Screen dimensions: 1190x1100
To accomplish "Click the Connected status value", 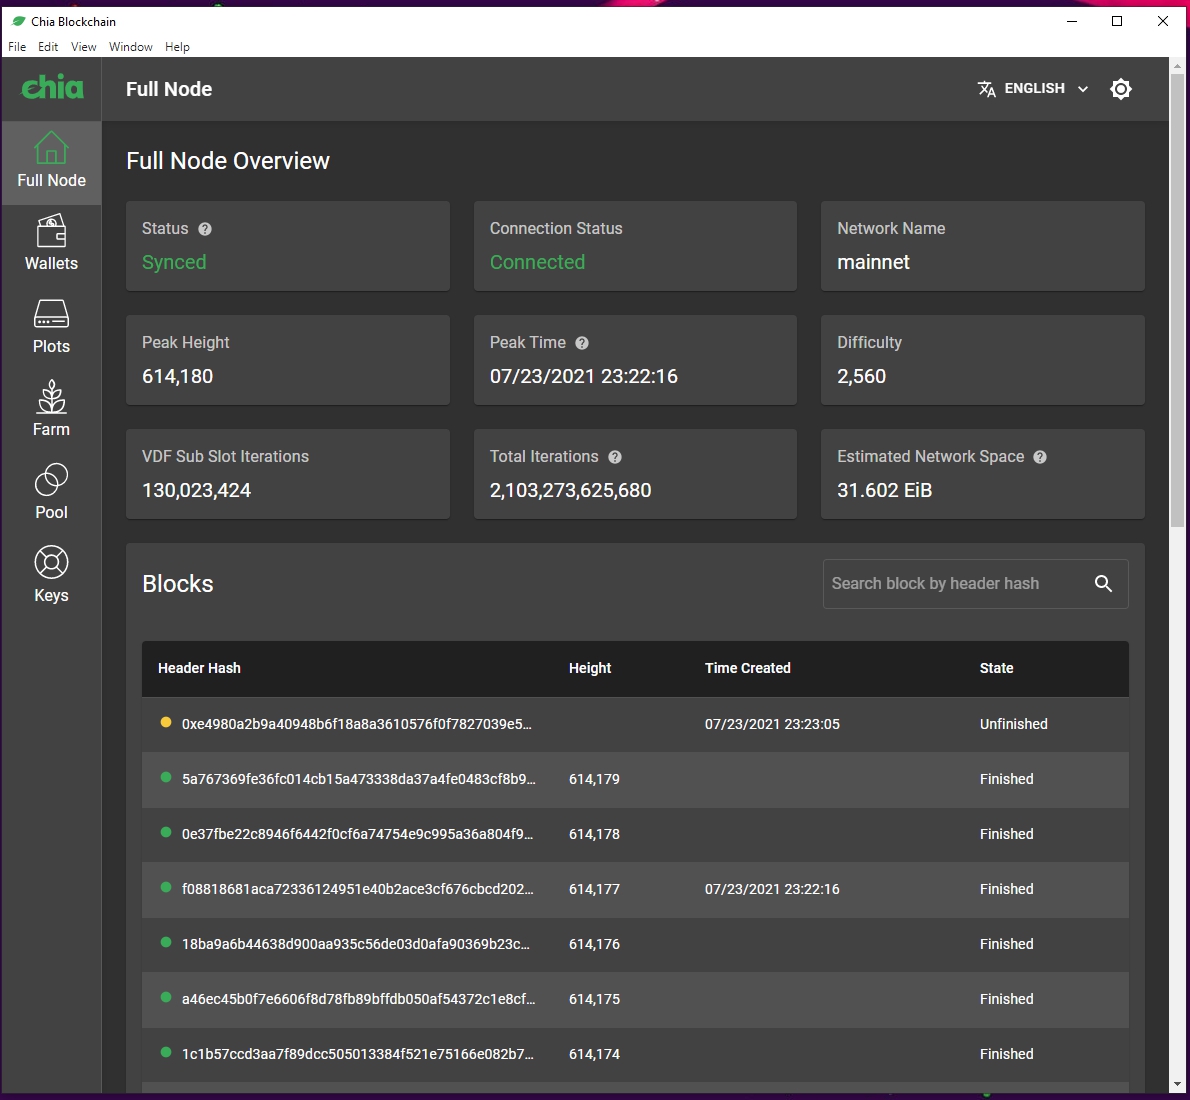I will [x=537, y=263].
